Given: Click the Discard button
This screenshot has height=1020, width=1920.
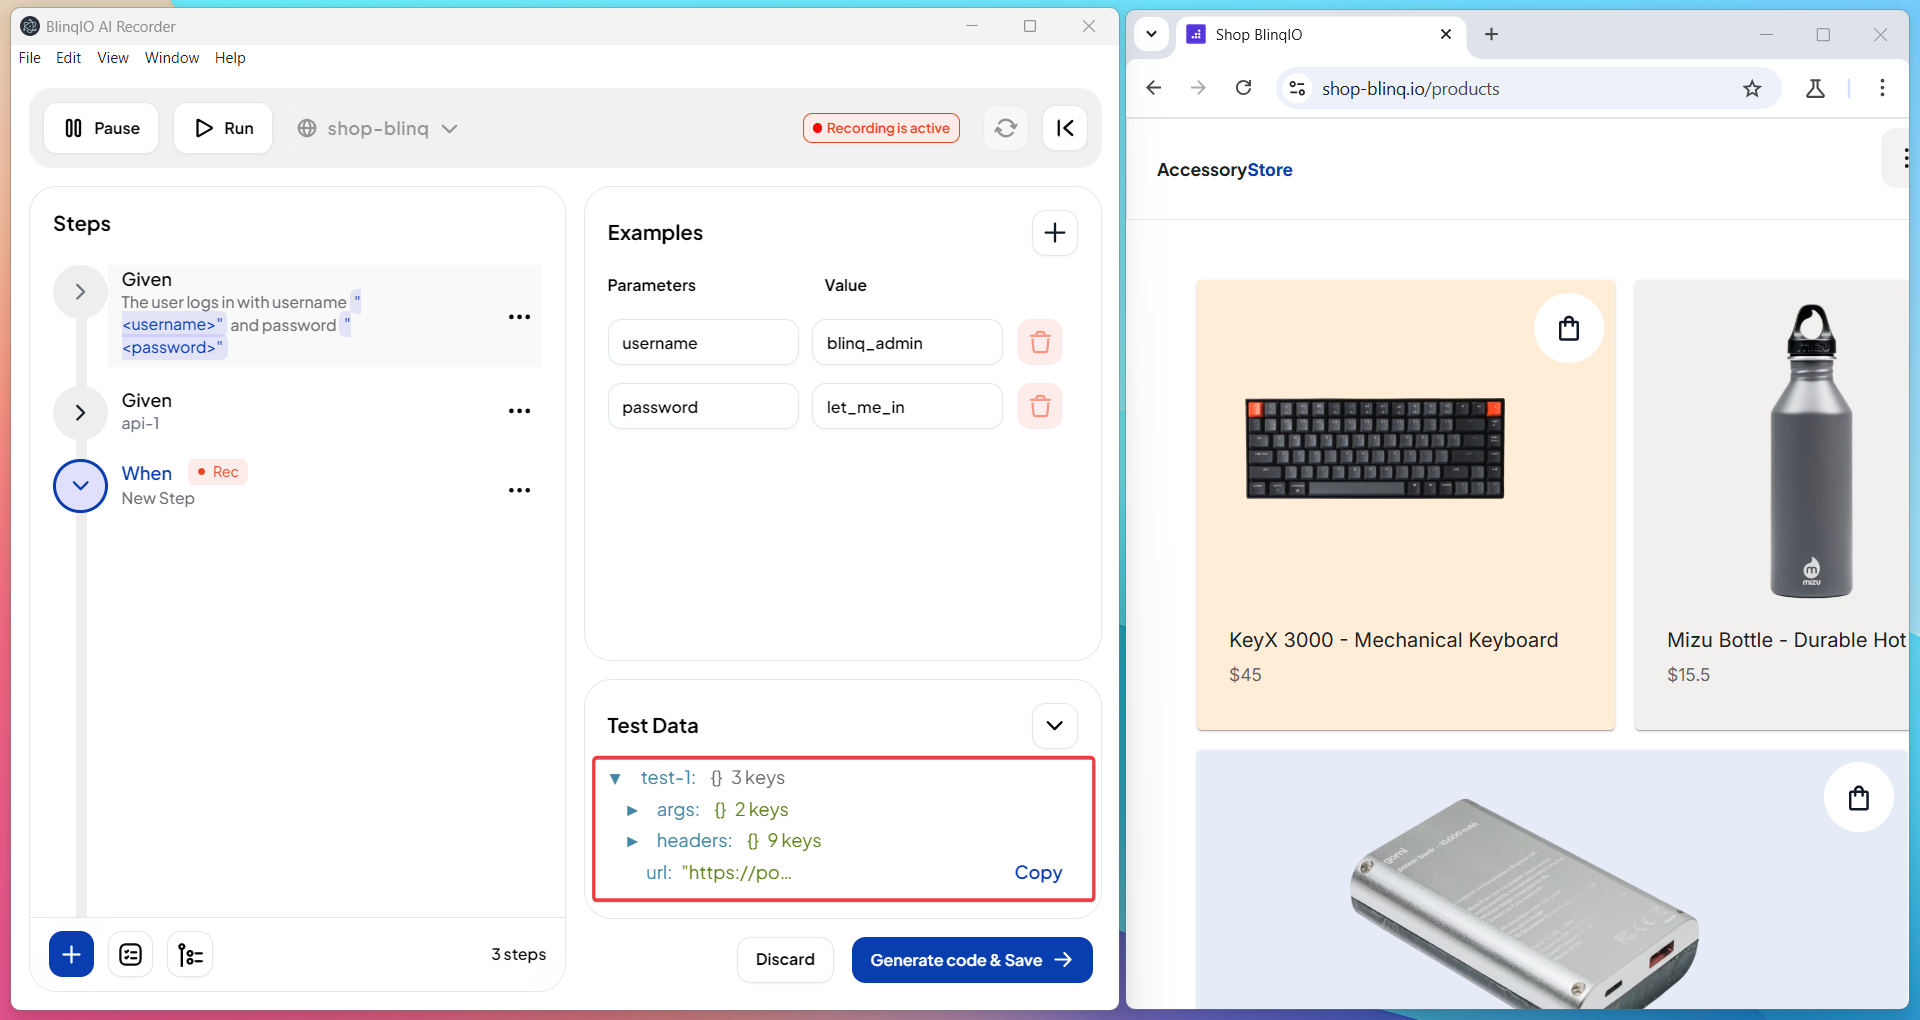Looking at the screenshot, I should tap(785, 960).
